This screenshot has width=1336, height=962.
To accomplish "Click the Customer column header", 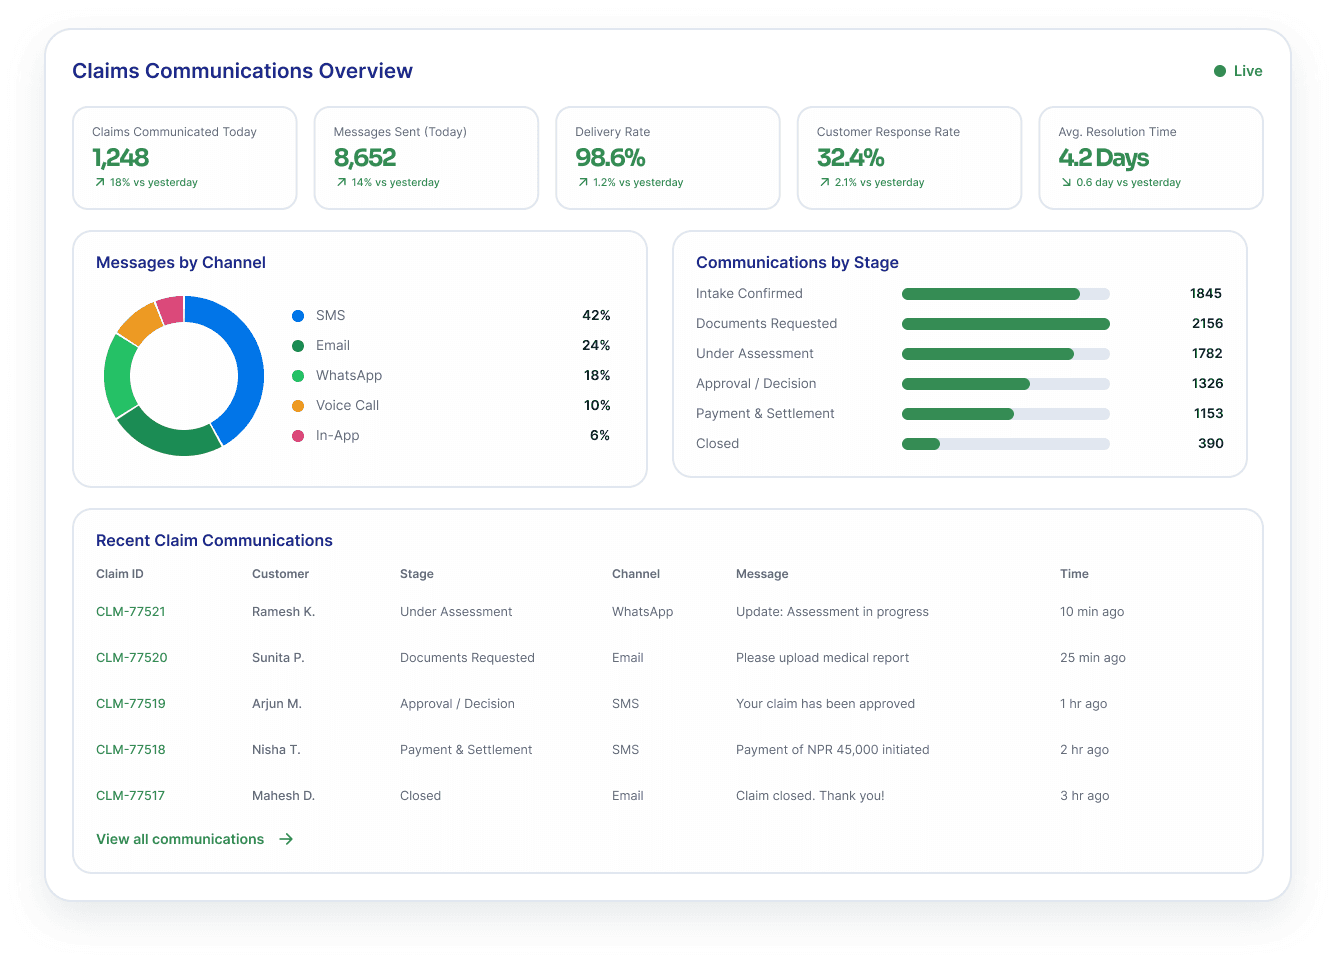I will (281, 574).
